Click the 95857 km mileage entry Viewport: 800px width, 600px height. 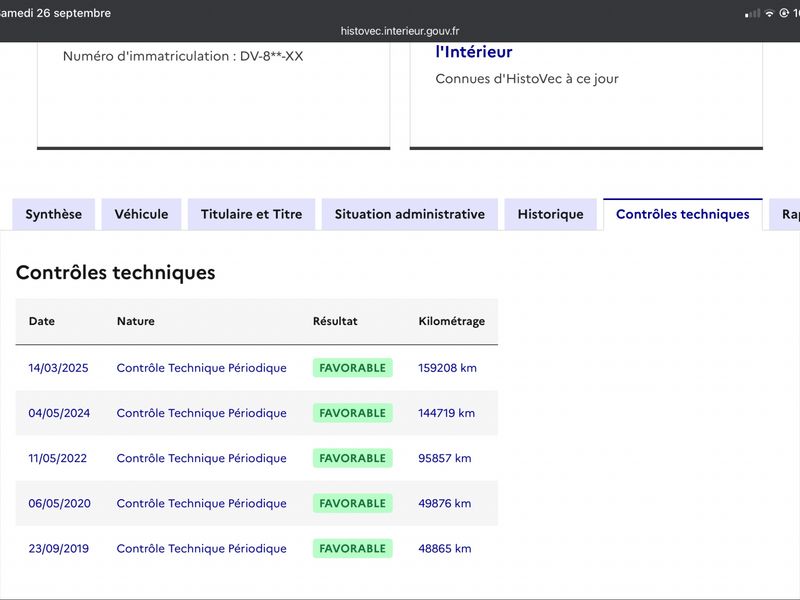pyautogui.click(x=444, y=458)
